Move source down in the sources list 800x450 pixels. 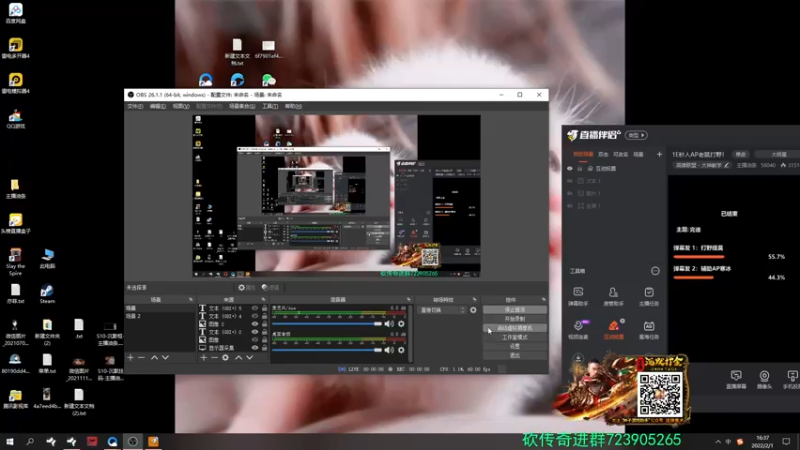click(249, 358)
